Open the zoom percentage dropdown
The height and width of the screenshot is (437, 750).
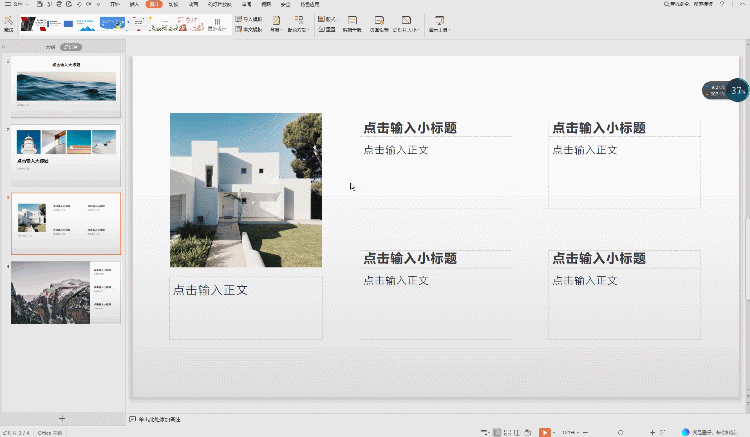[572, 432]
